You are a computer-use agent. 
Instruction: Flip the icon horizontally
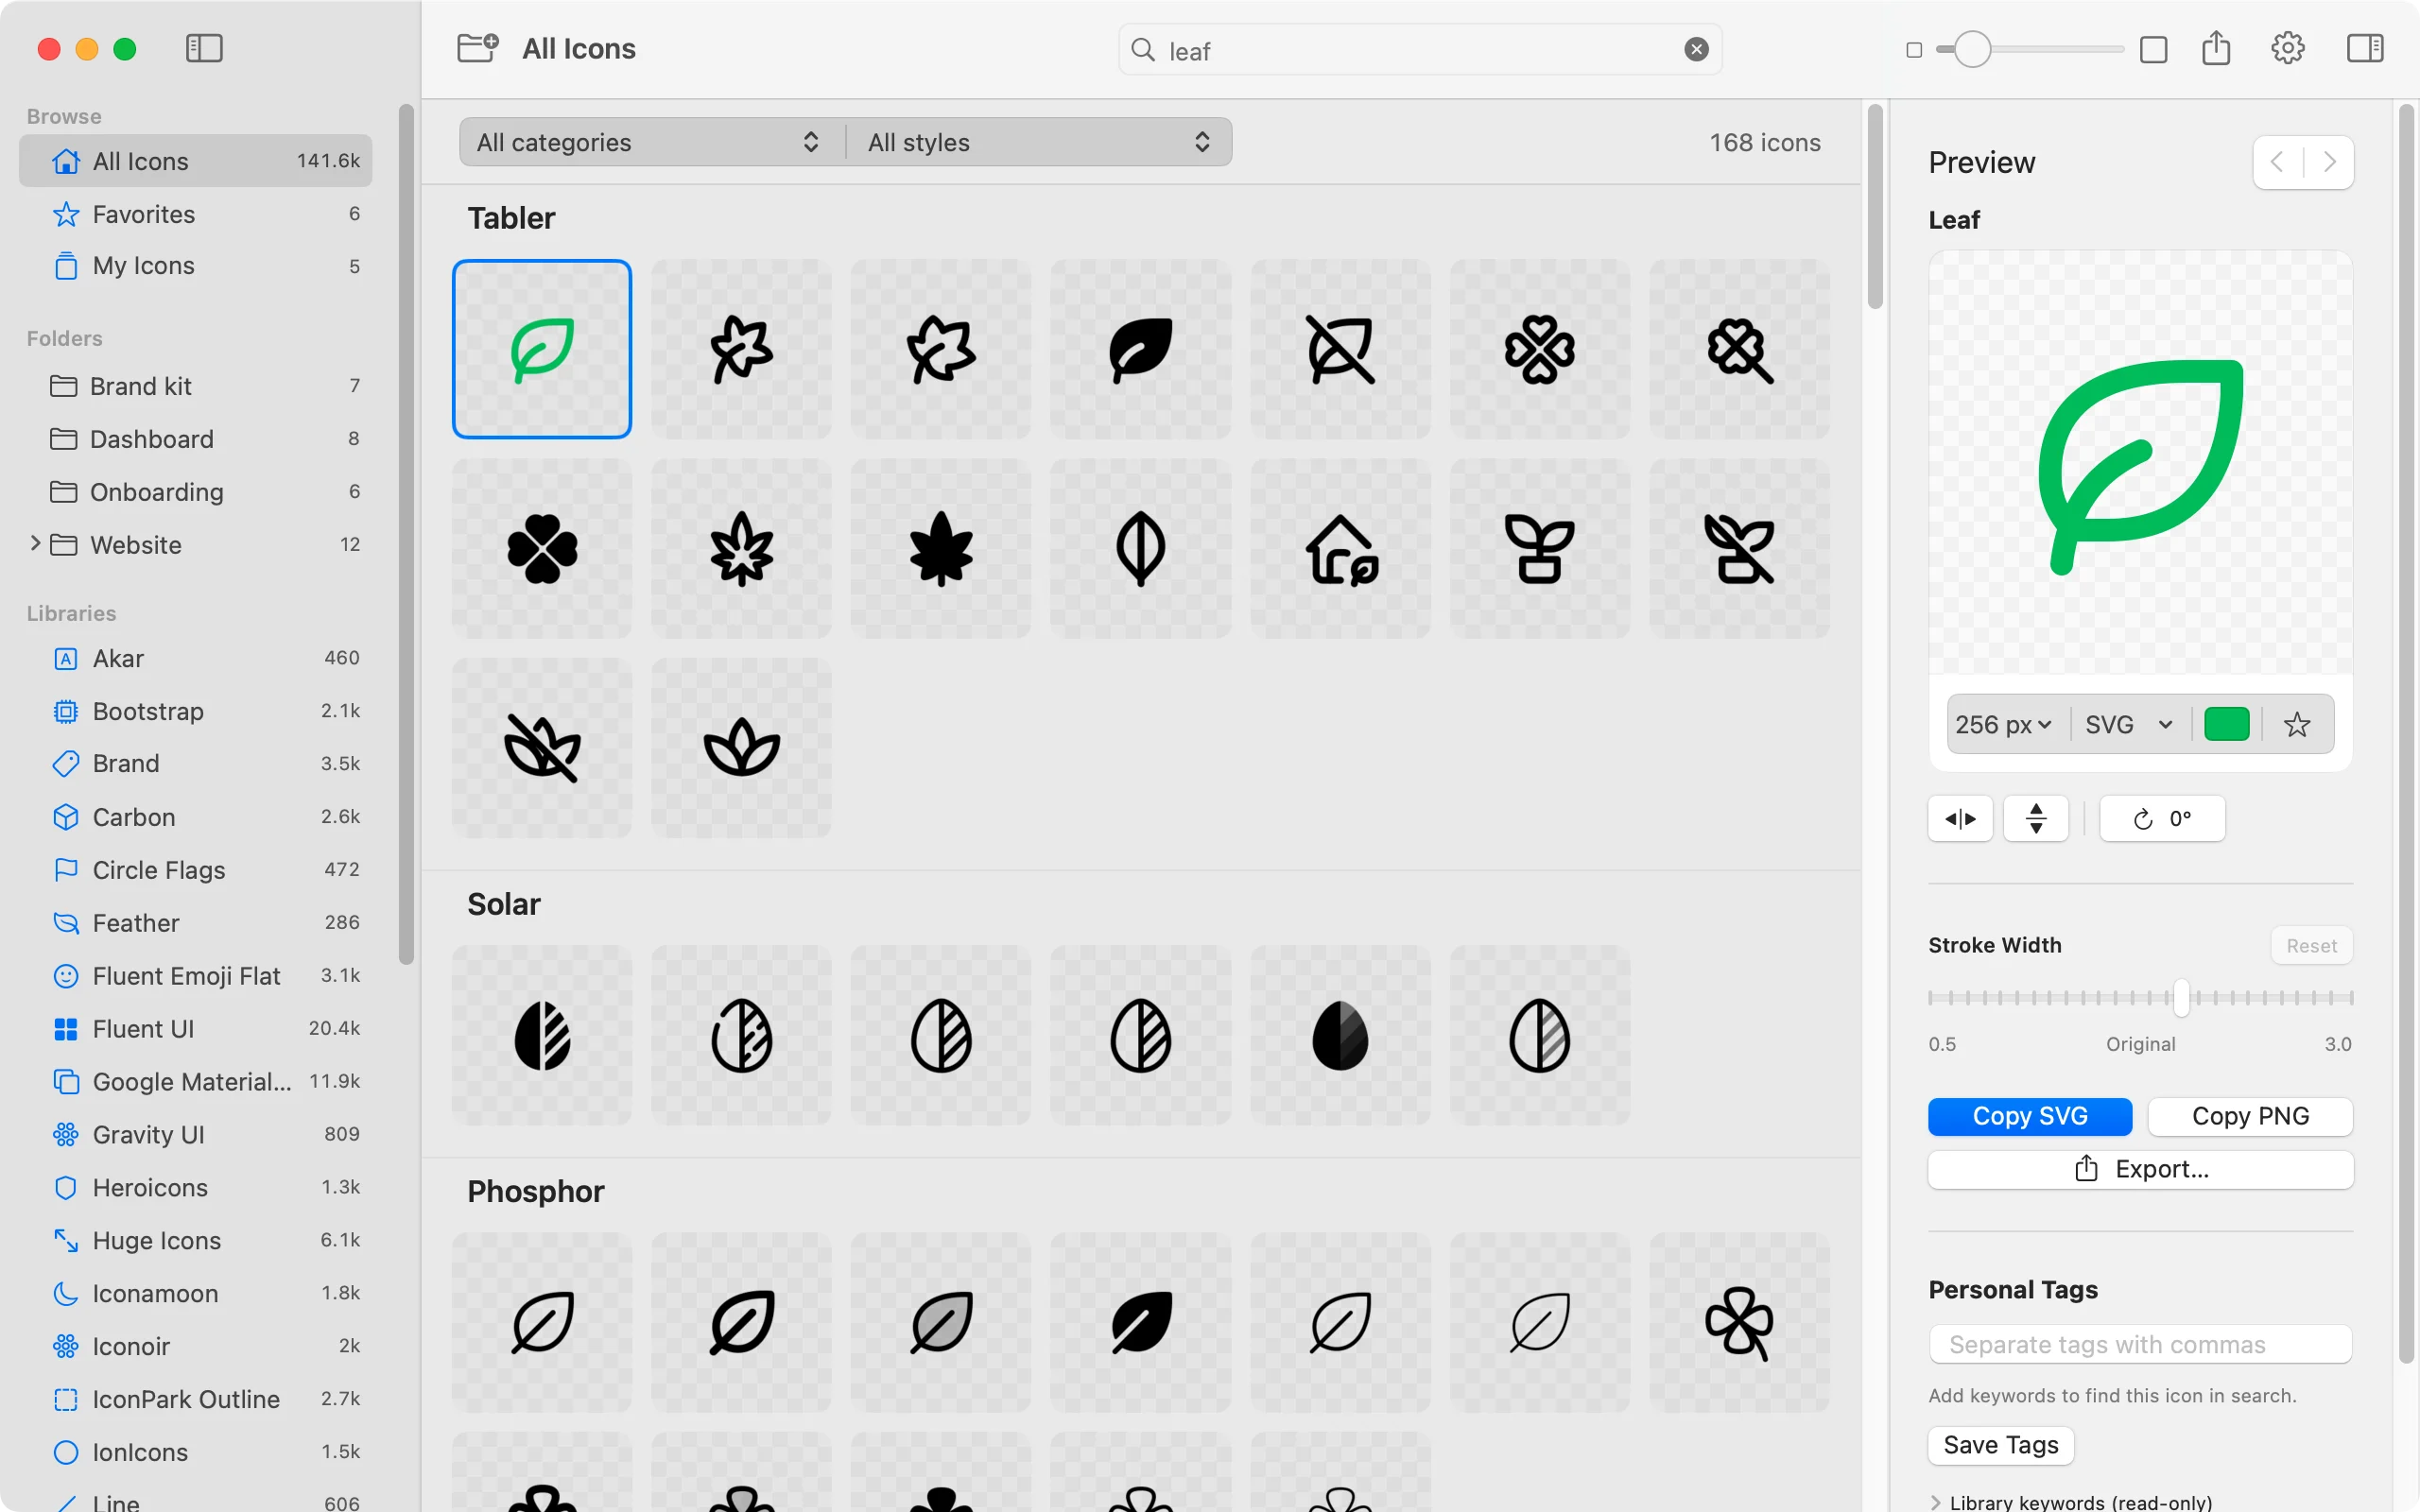1960,819
